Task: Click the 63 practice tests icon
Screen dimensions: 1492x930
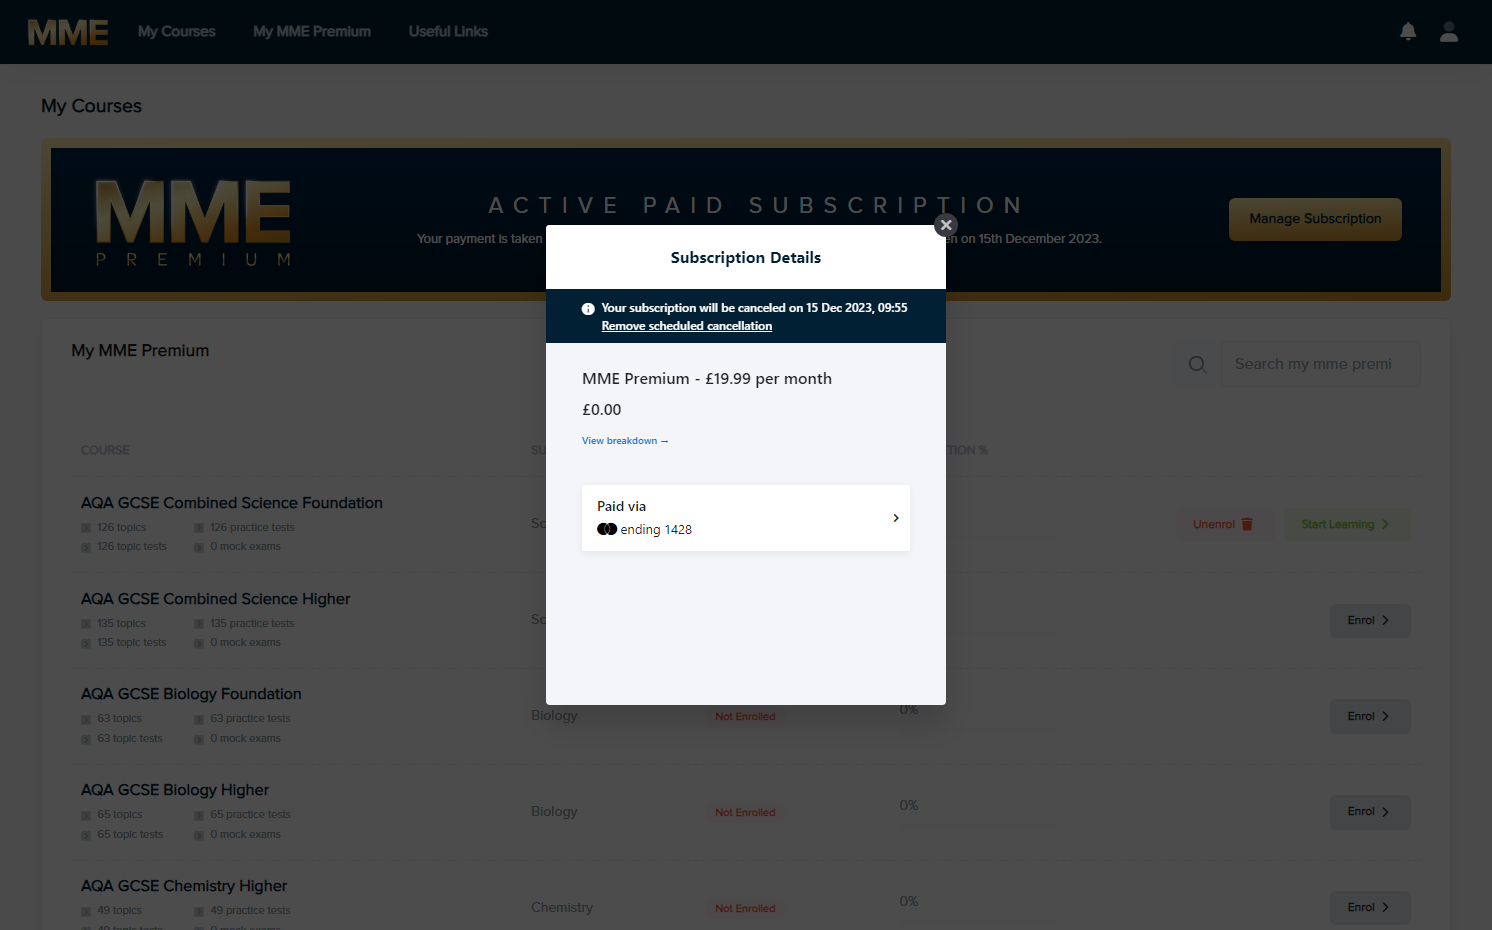Action: (x=199, y=719)
